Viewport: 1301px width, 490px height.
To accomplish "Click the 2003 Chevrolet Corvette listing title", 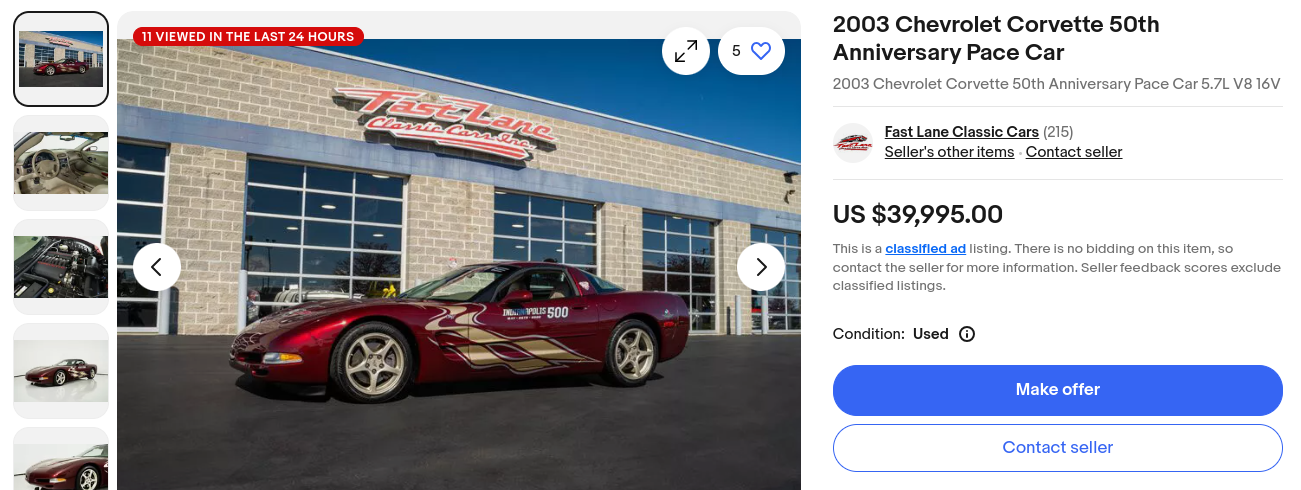I will click(996, 38).
